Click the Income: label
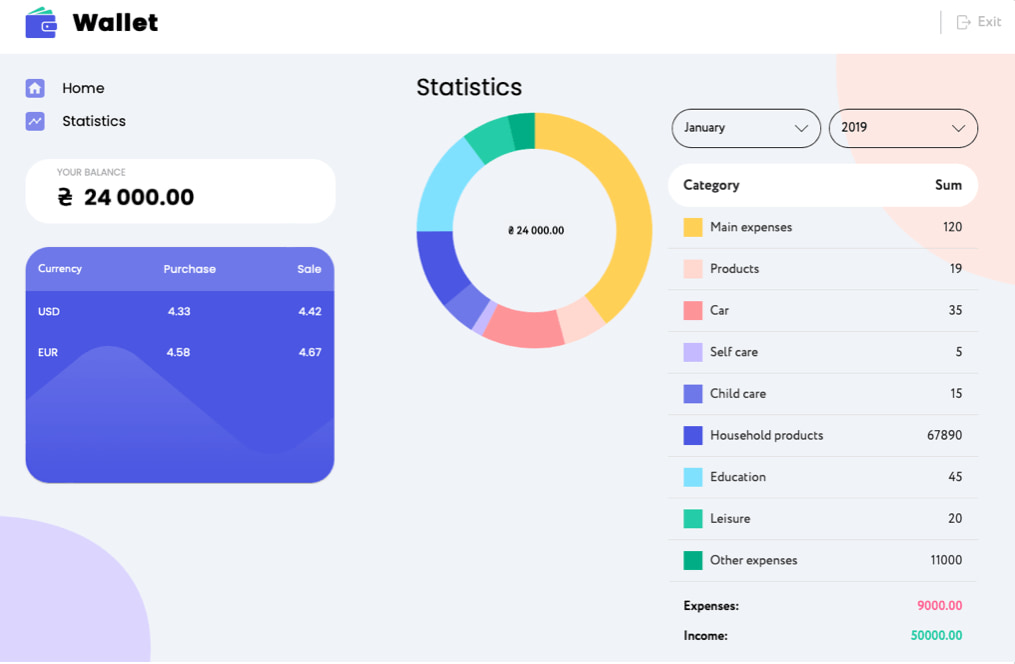The height and width of the screenshot is (664, 1015). pyautogui.click(x=705, y=636)
